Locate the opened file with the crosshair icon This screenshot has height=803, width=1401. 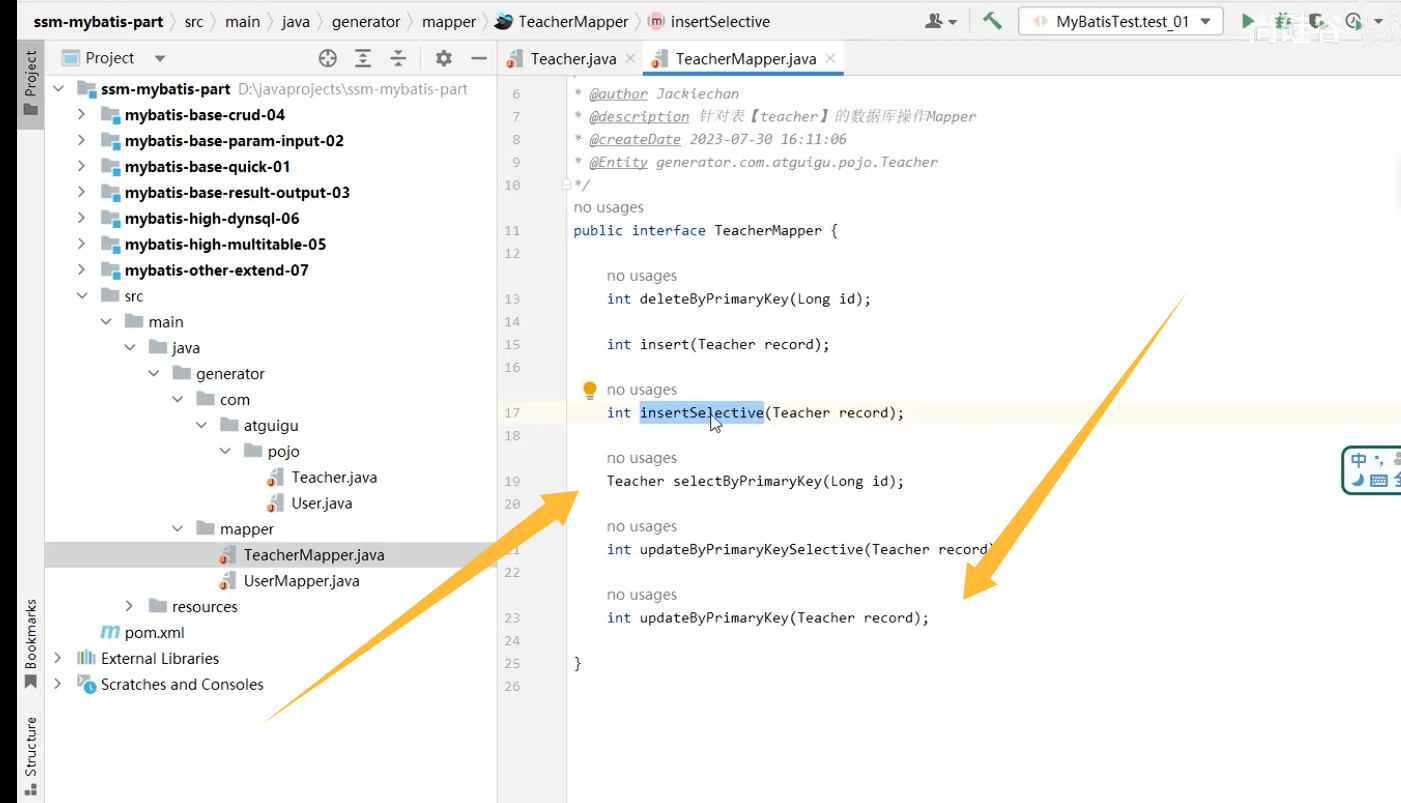327,58
